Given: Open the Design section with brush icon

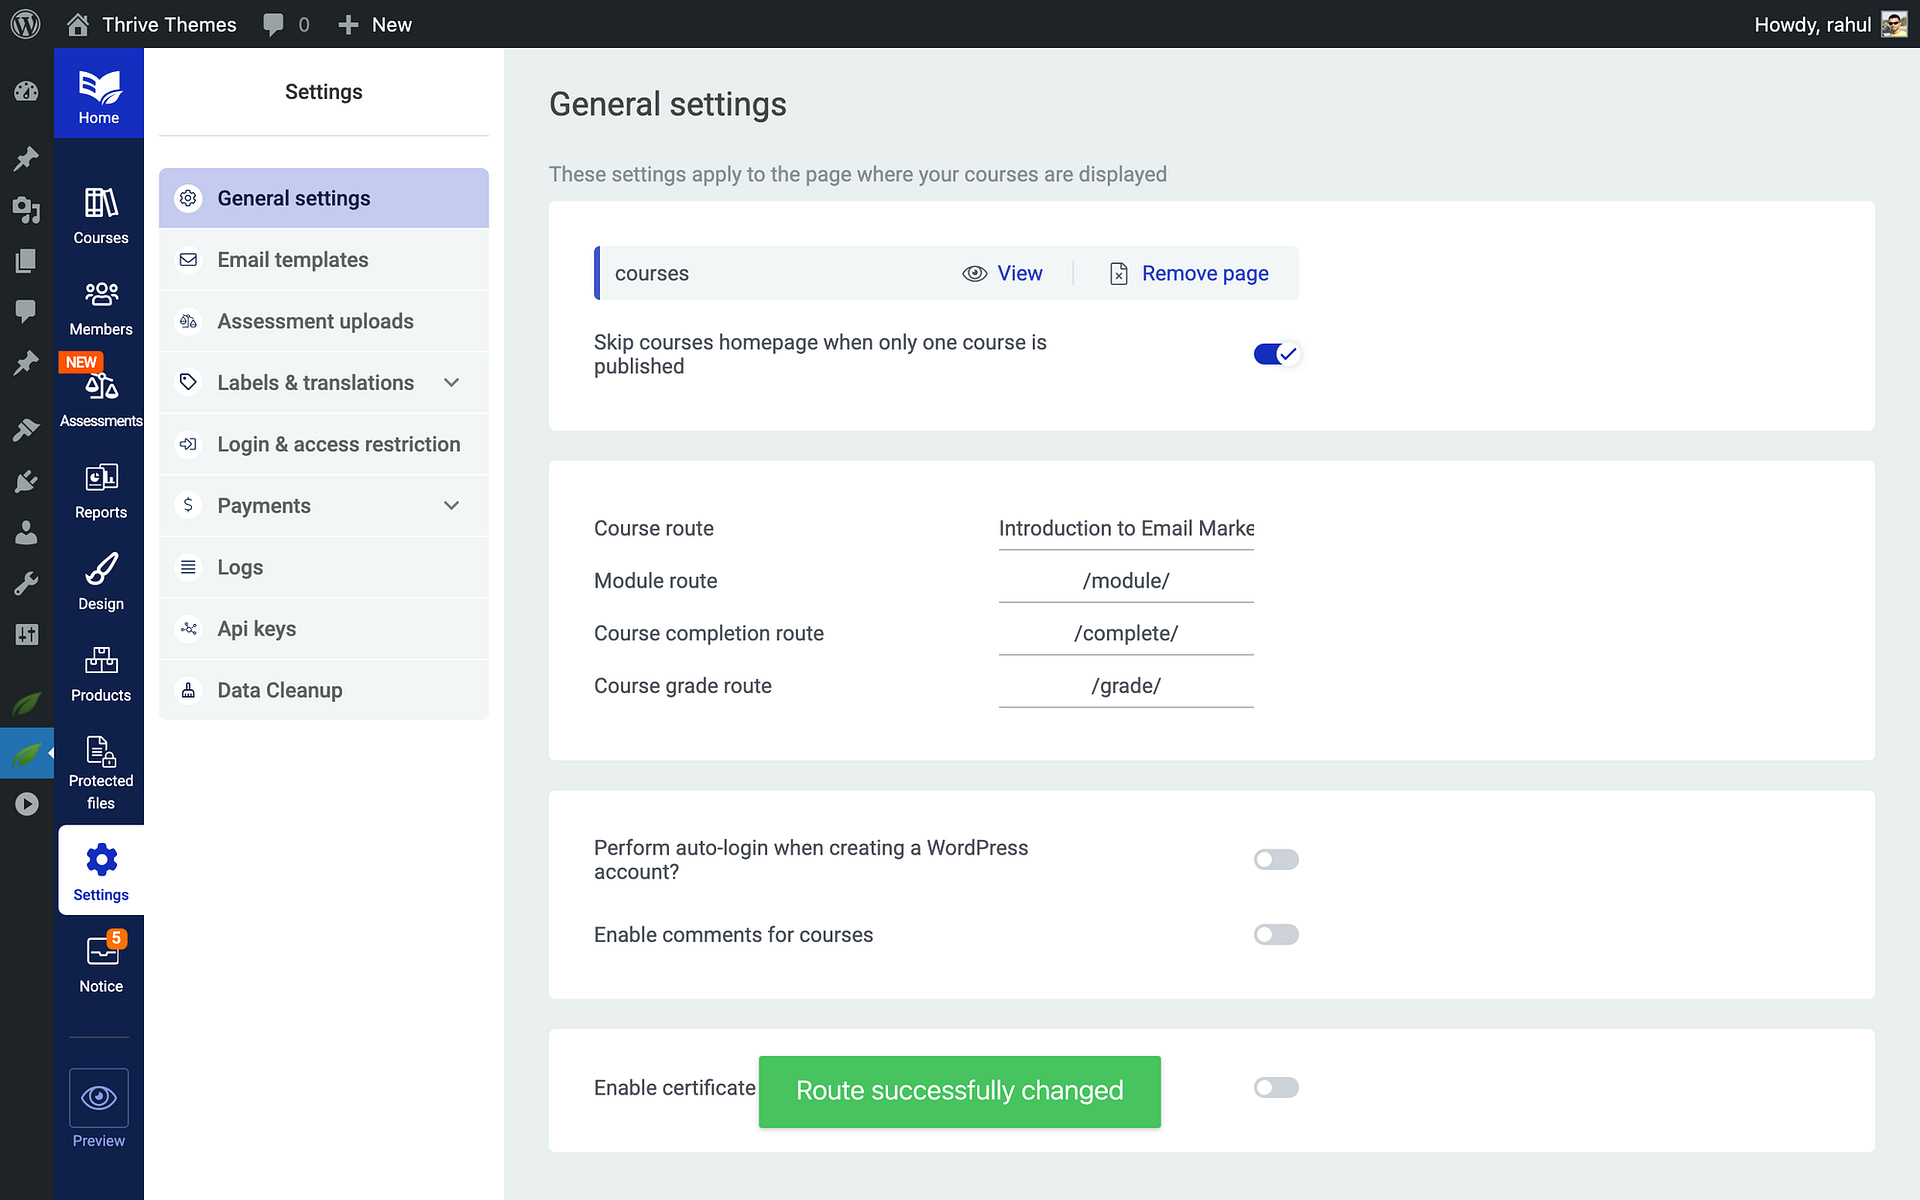Looking at the screenshot, I should [99, 578].
